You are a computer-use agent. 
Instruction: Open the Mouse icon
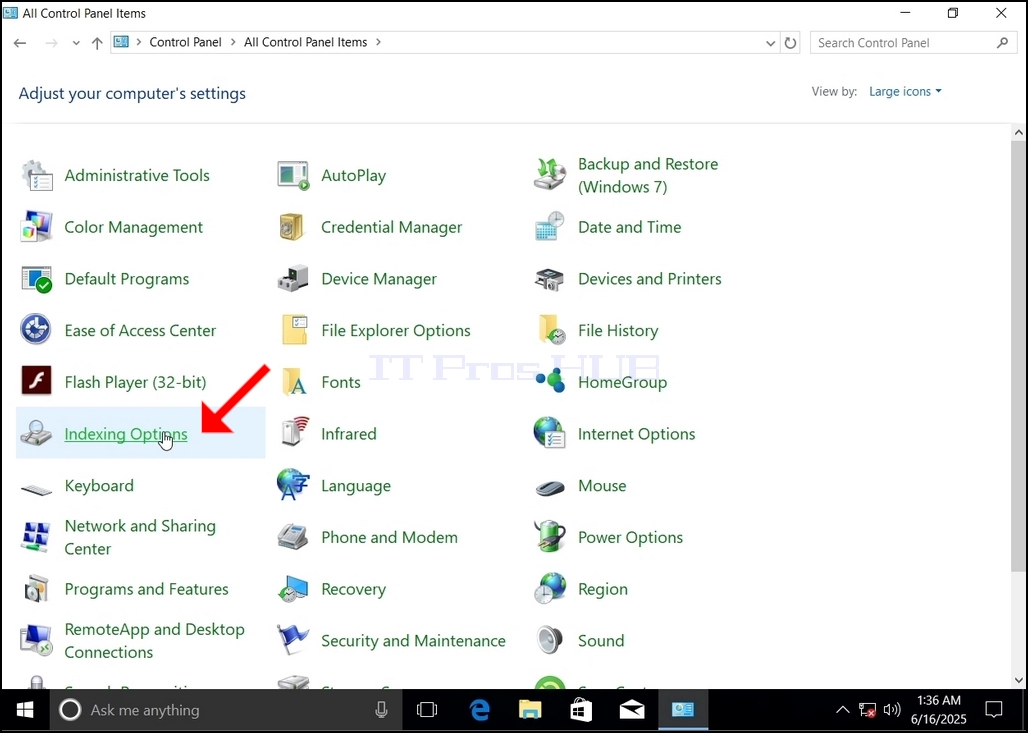click(550, 488)
